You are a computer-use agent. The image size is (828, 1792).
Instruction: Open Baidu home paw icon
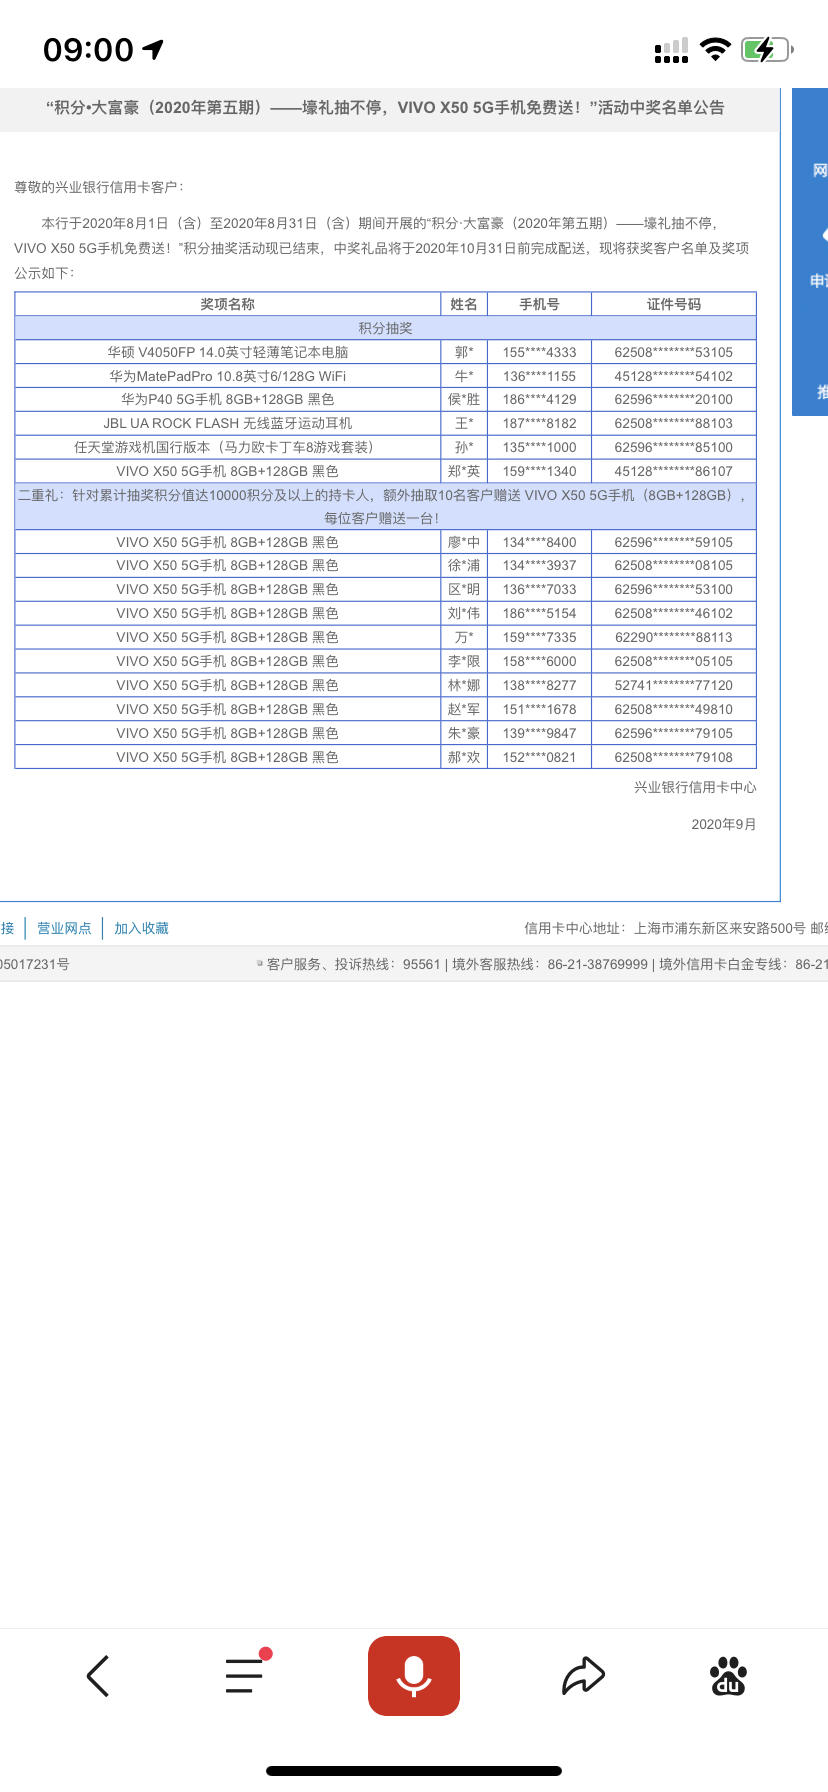pyautogui.click(x=728, y=1676)
